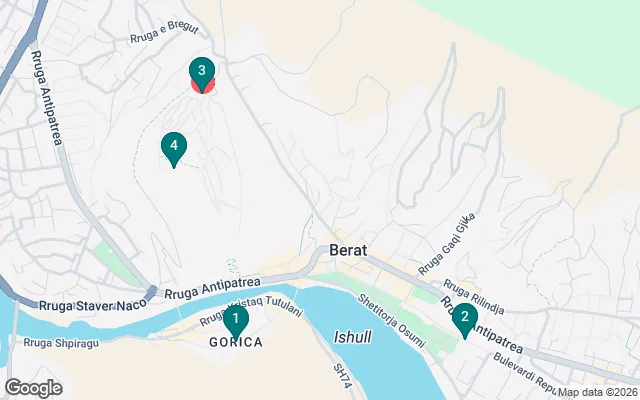Screen dimensions: 640x400
Task: Click the Shetitorja Osumi promenade label
Action: 391,321
